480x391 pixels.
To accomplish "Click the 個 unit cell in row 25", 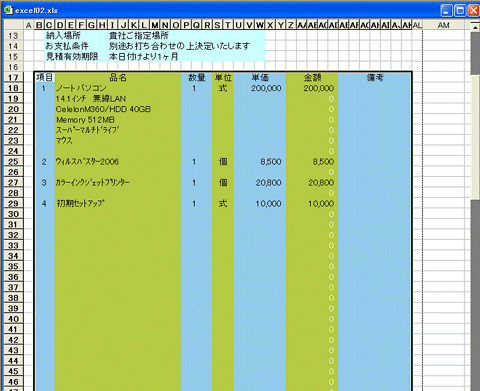I will point(223,162).
